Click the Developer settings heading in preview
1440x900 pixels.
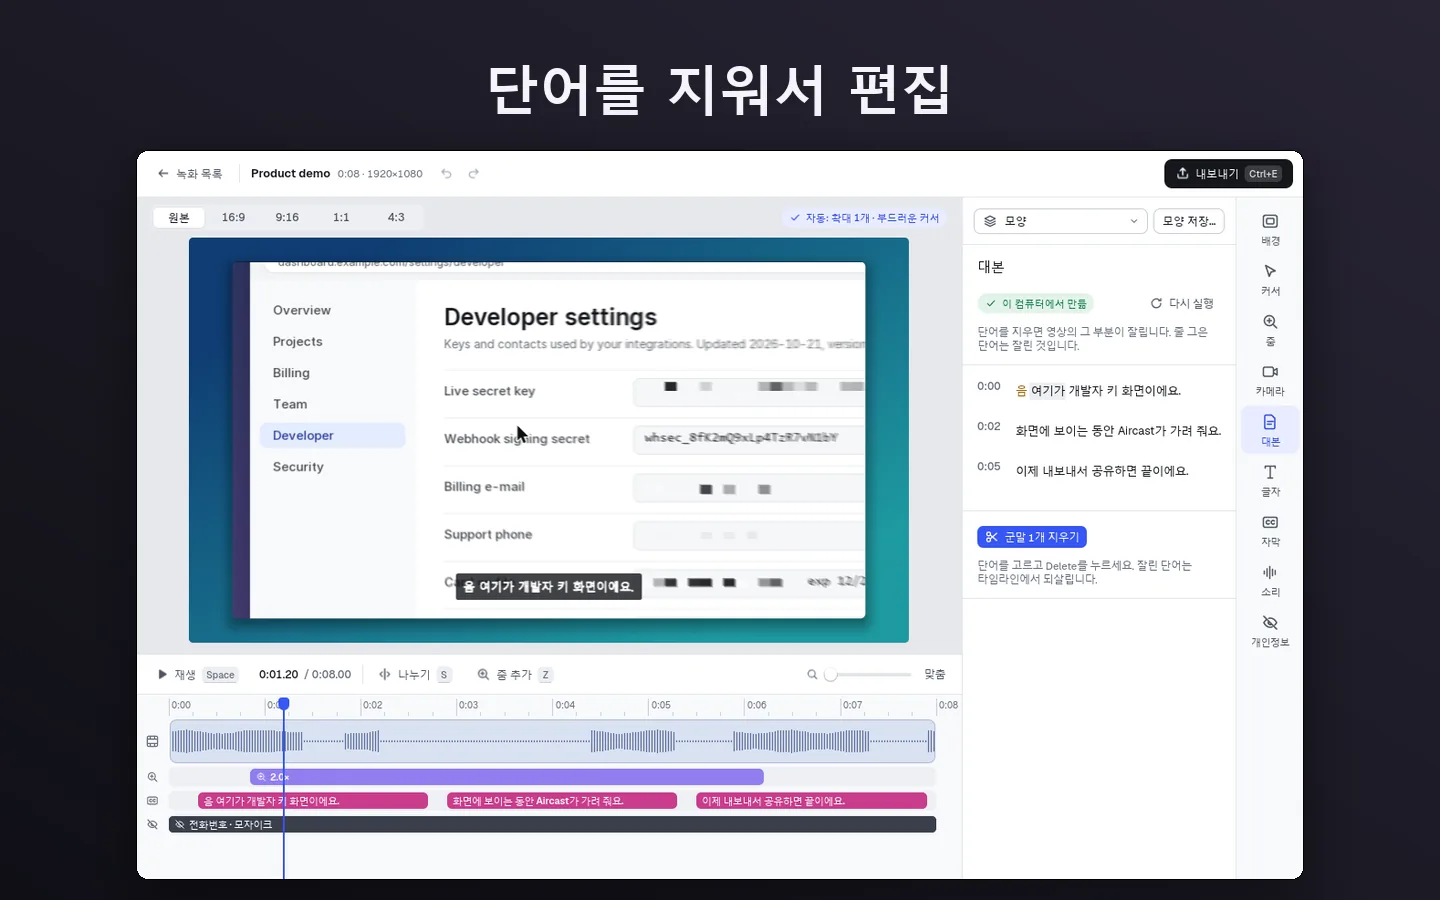[x=550, y=317]
